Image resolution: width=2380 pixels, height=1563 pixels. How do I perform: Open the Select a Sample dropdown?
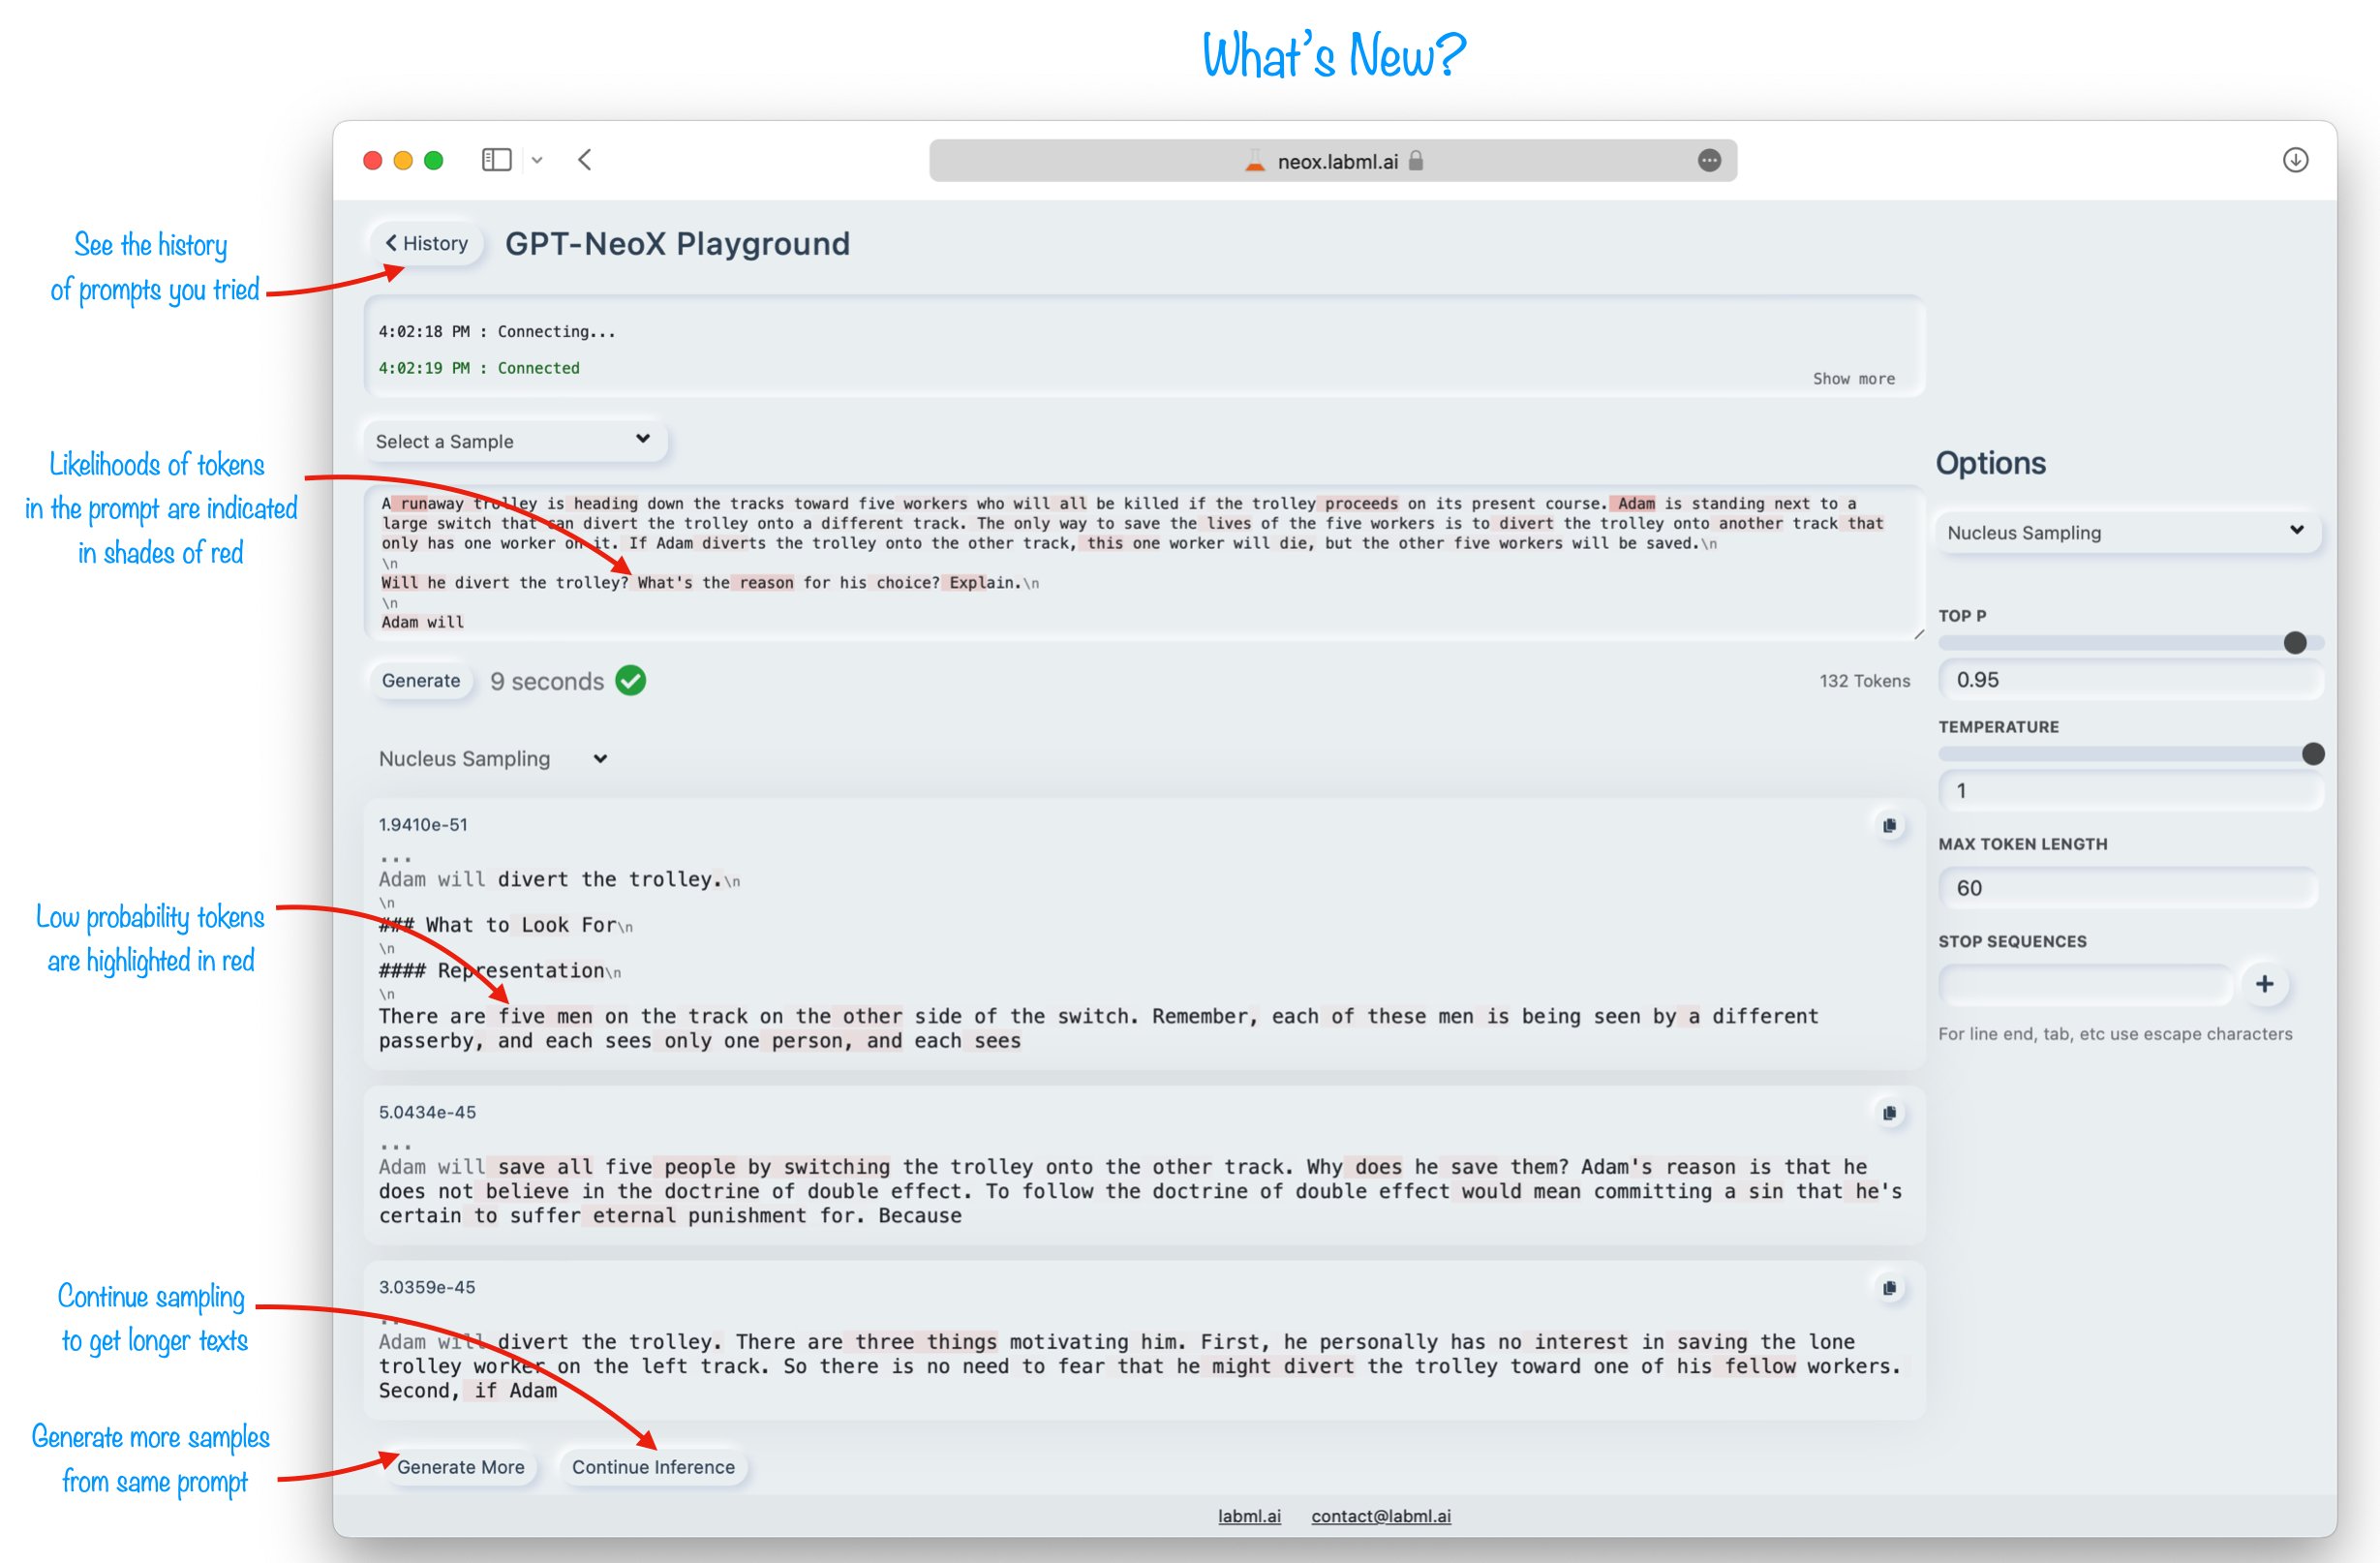513,441
